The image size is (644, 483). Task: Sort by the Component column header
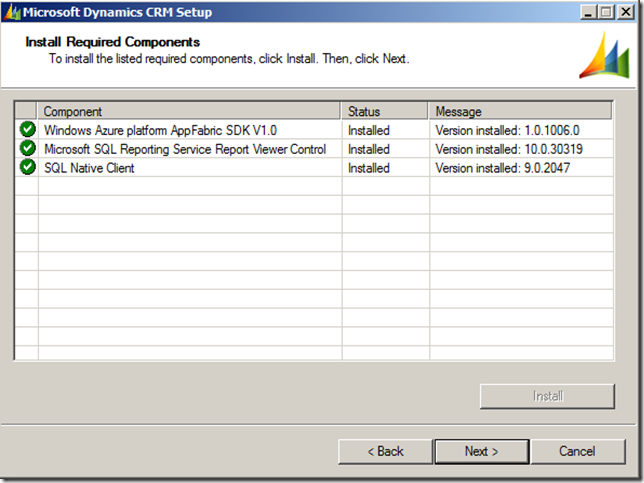pyautogui.click(x=190, y=112)
